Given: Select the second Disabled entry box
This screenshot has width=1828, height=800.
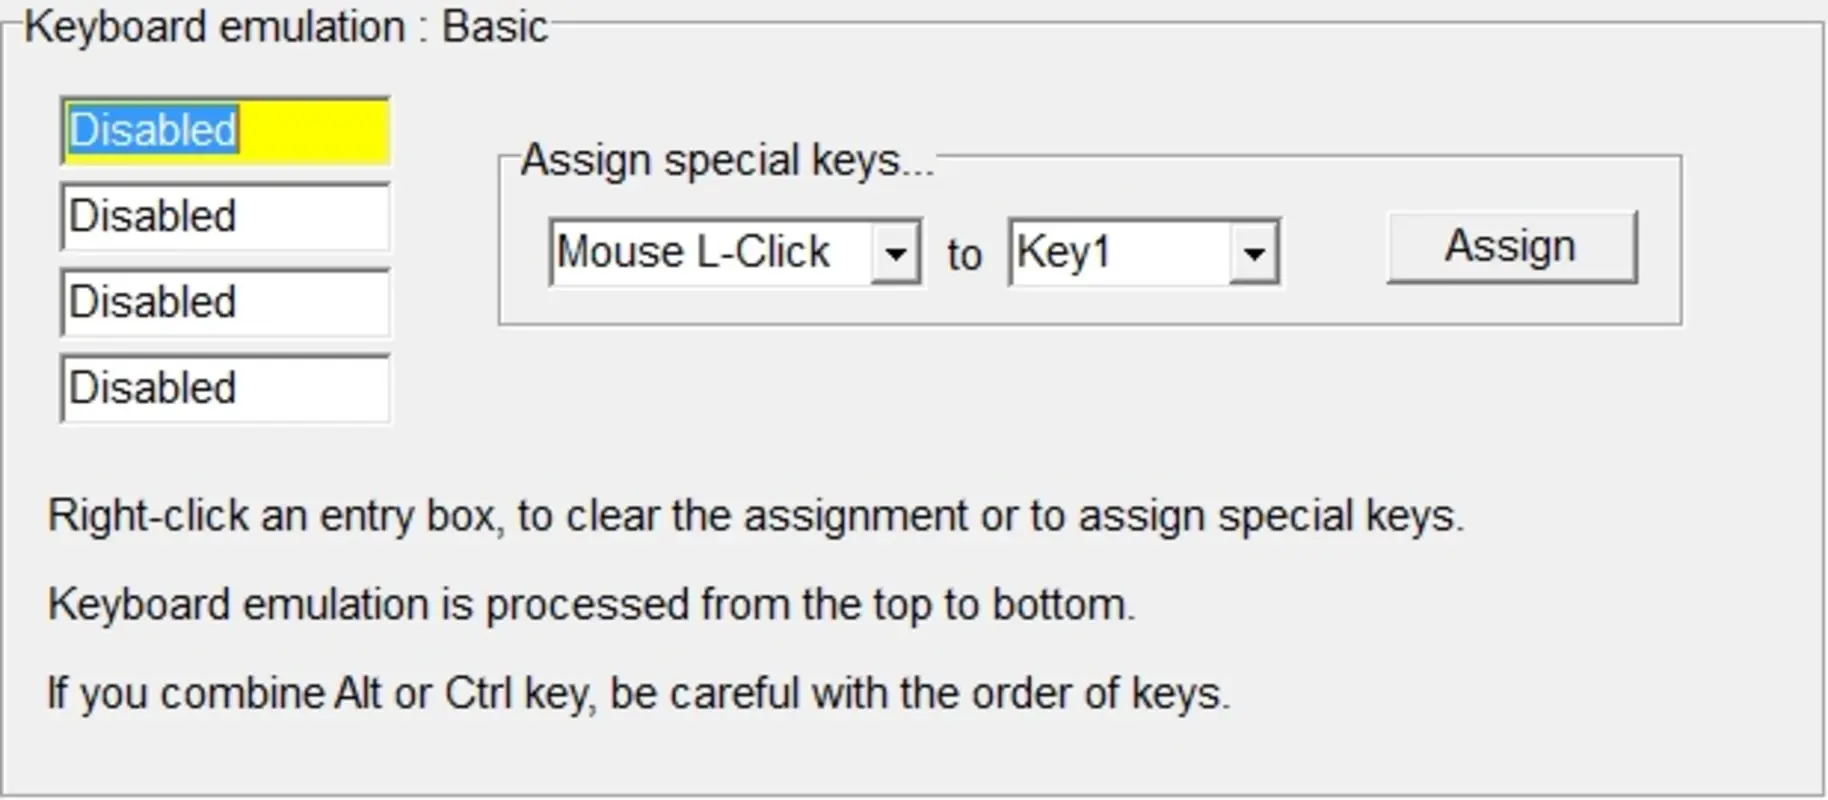Looking at the screenshot, I should (x=224, y=217).
